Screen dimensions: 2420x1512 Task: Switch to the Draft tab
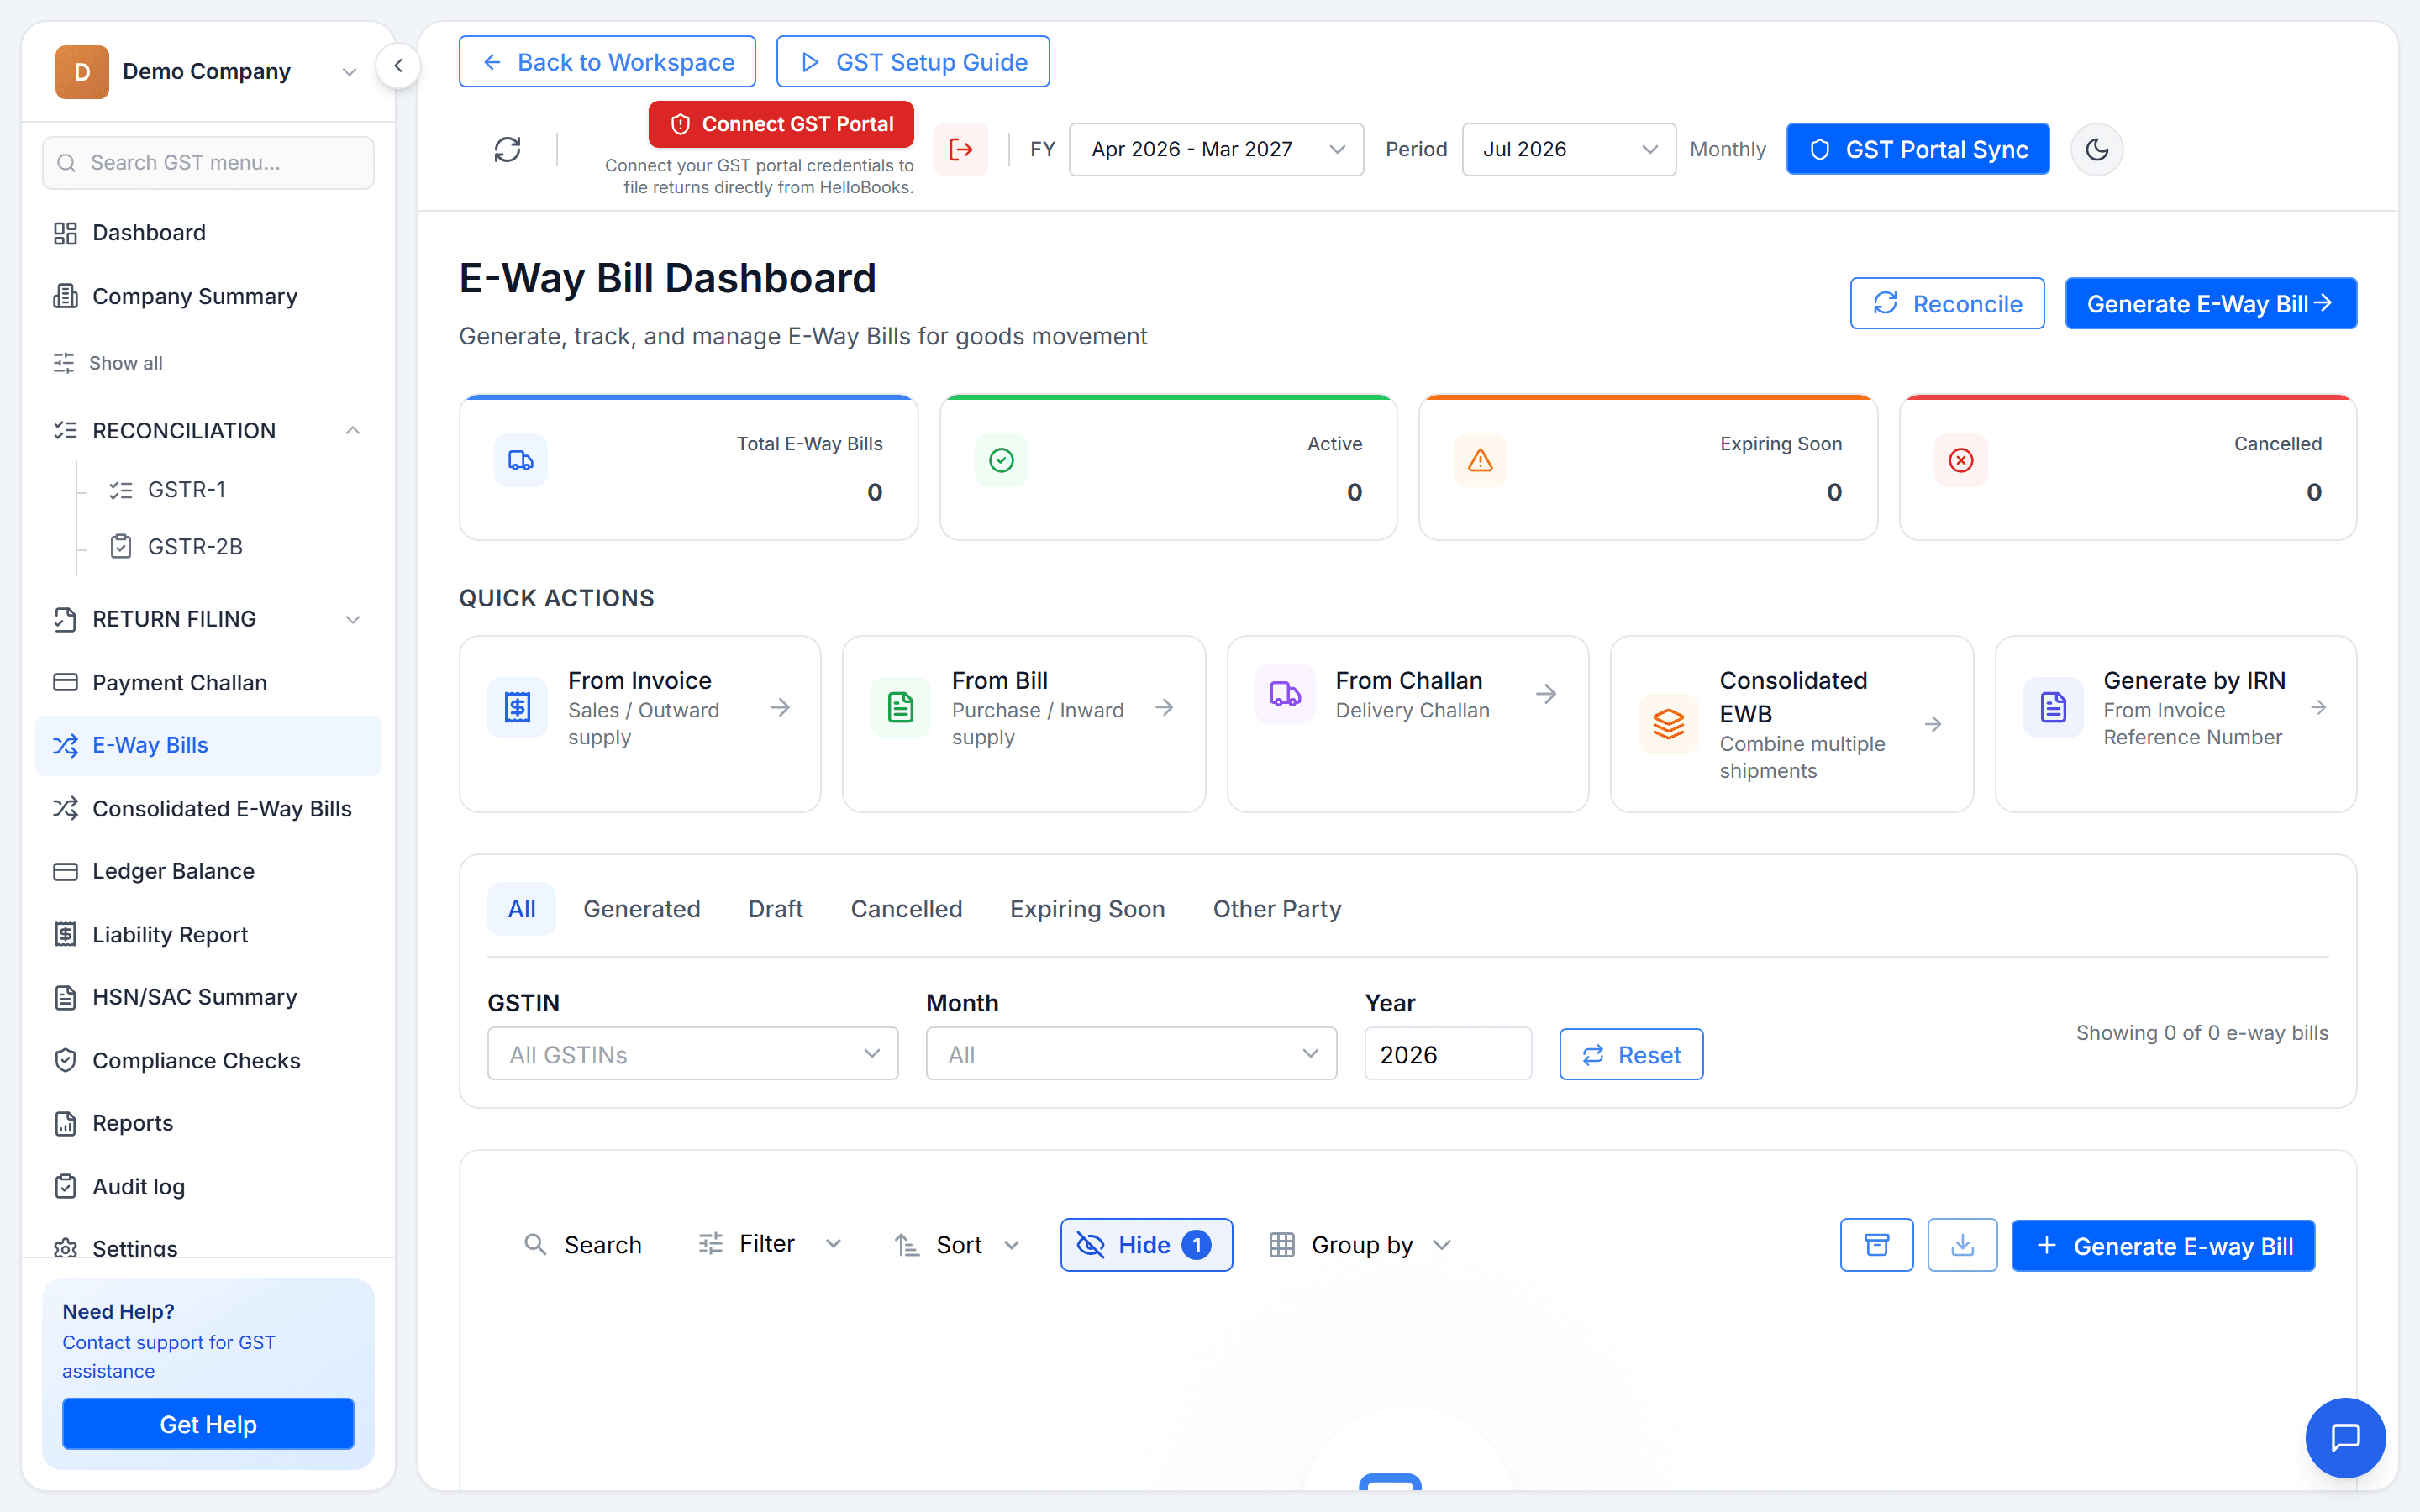(775, 909)
